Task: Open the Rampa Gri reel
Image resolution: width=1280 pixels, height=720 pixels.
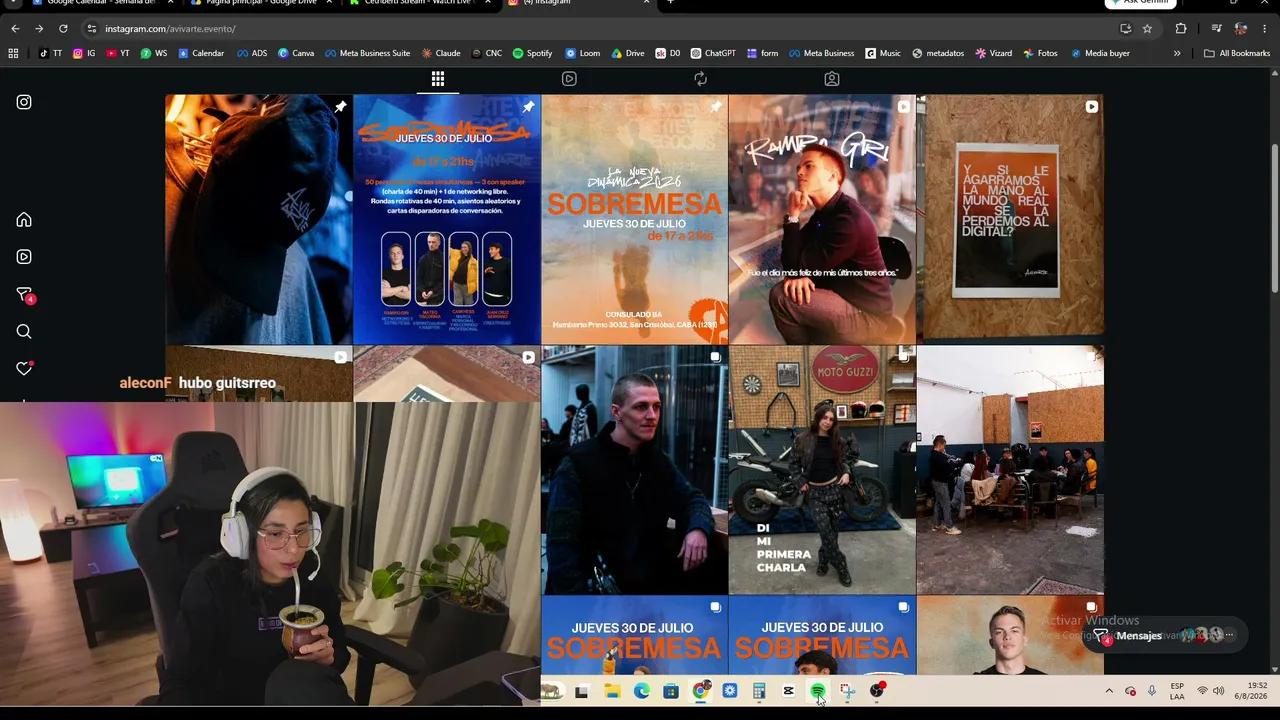Action: 822,220
